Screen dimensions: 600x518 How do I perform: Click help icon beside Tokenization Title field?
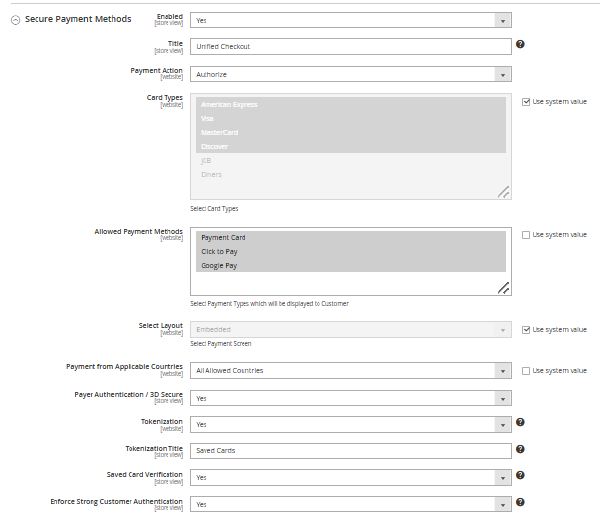(520, 450)
